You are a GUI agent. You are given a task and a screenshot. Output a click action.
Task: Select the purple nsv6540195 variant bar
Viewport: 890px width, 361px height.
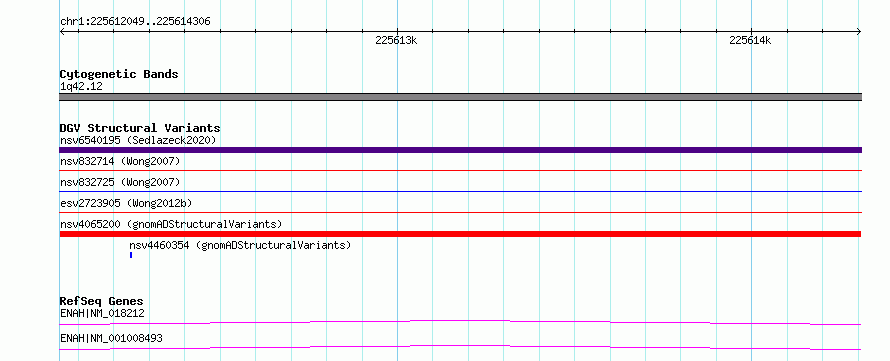pos(460,150)
